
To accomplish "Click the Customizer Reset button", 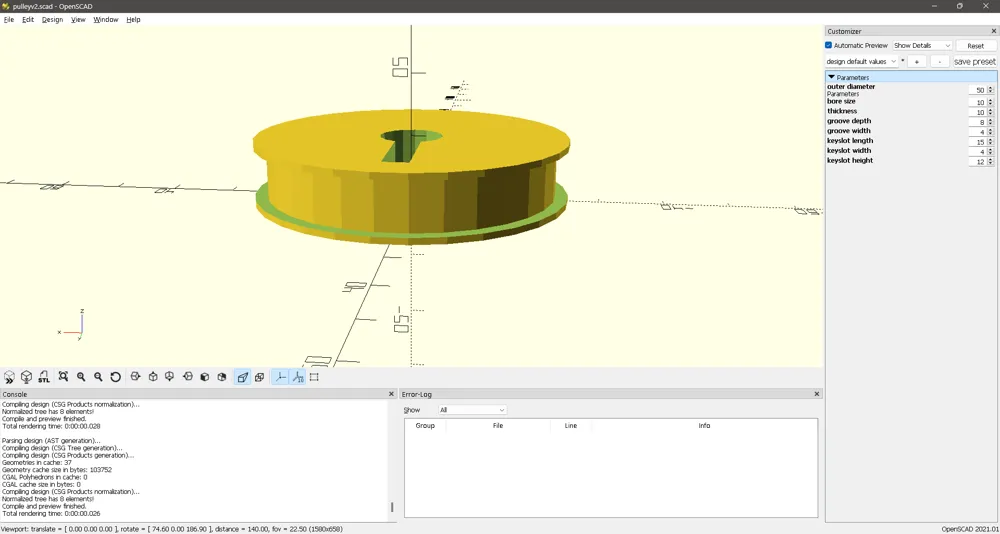I will [975, 45].
